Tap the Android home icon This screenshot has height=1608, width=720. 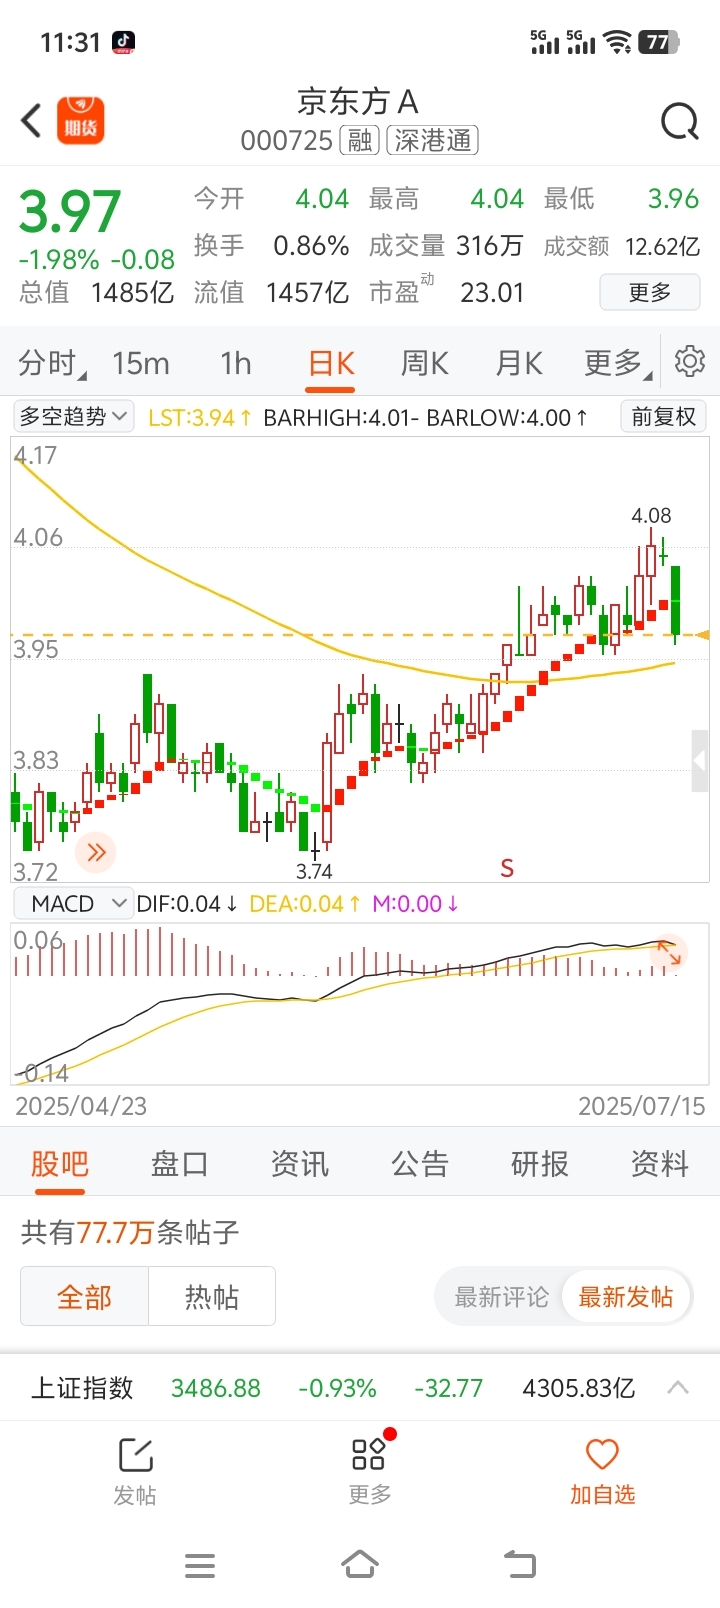click(360, 1564)
